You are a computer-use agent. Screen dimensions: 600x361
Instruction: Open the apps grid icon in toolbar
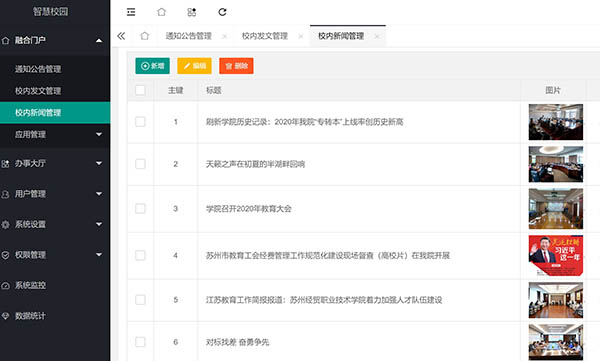(192, 12)
